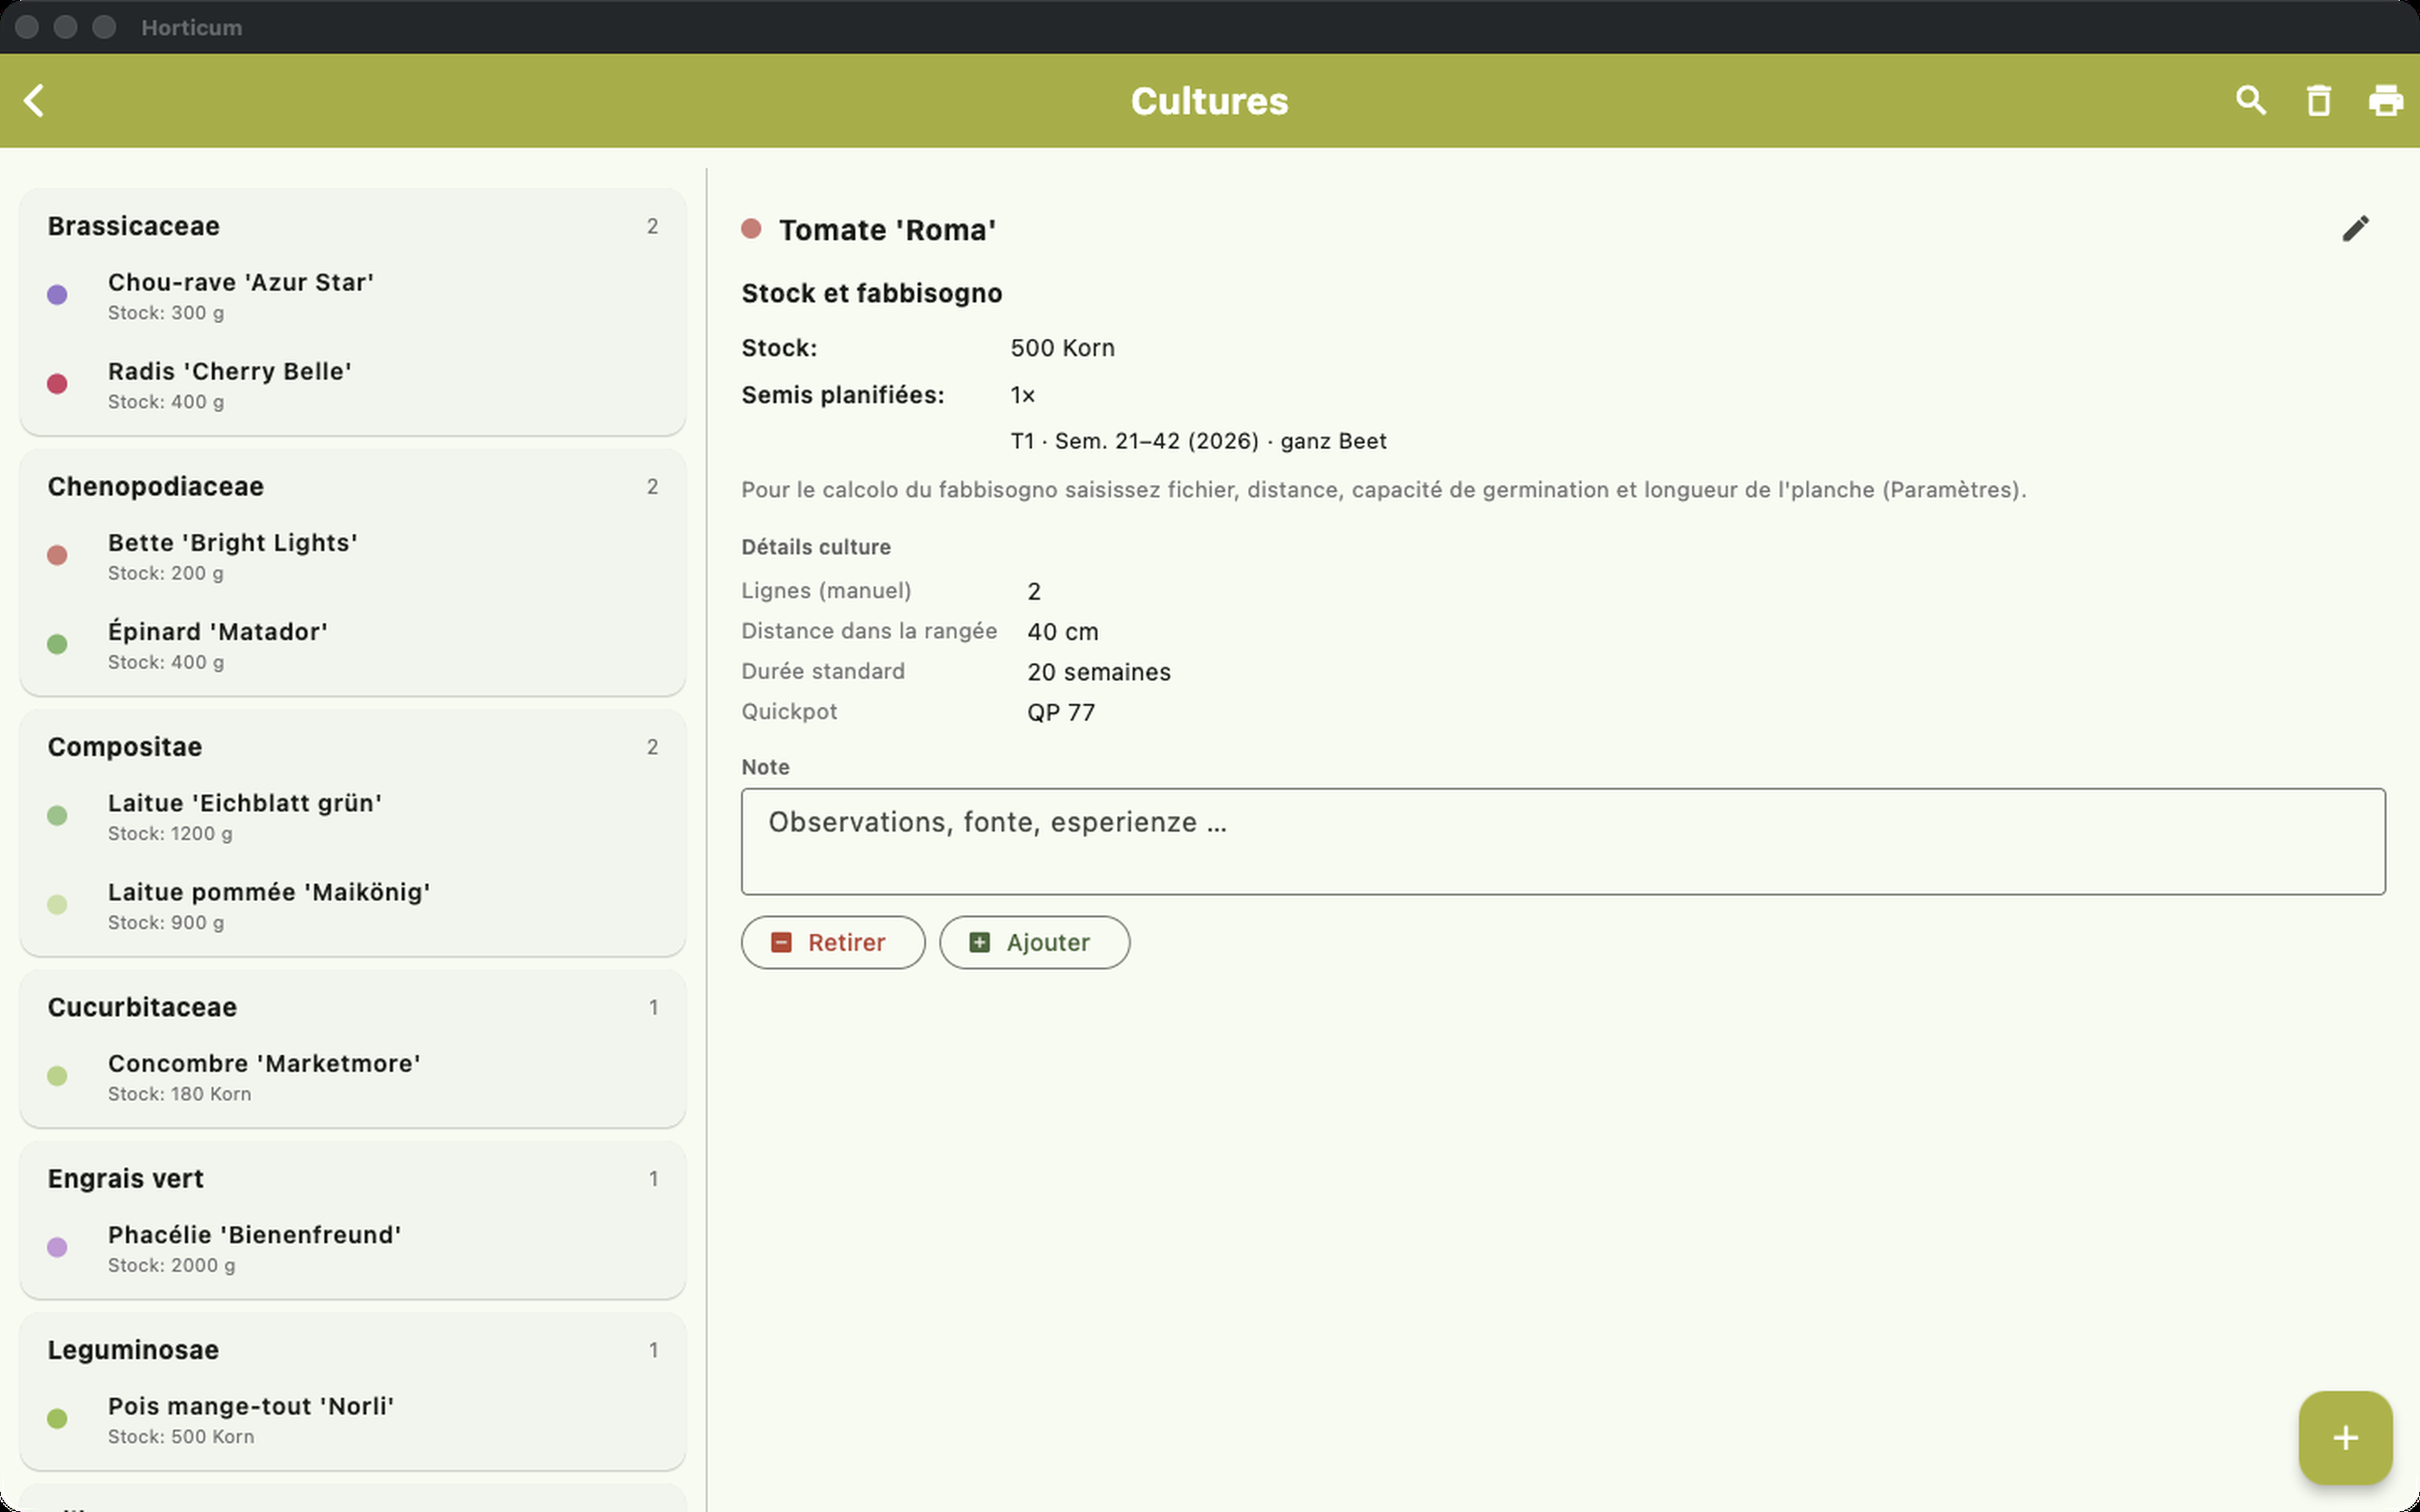Image resolution: width=2420 pixels, height=1512 pixels.
Task: Click the 'Stock et fabbisogno' heading
Action: pos(872,293)
